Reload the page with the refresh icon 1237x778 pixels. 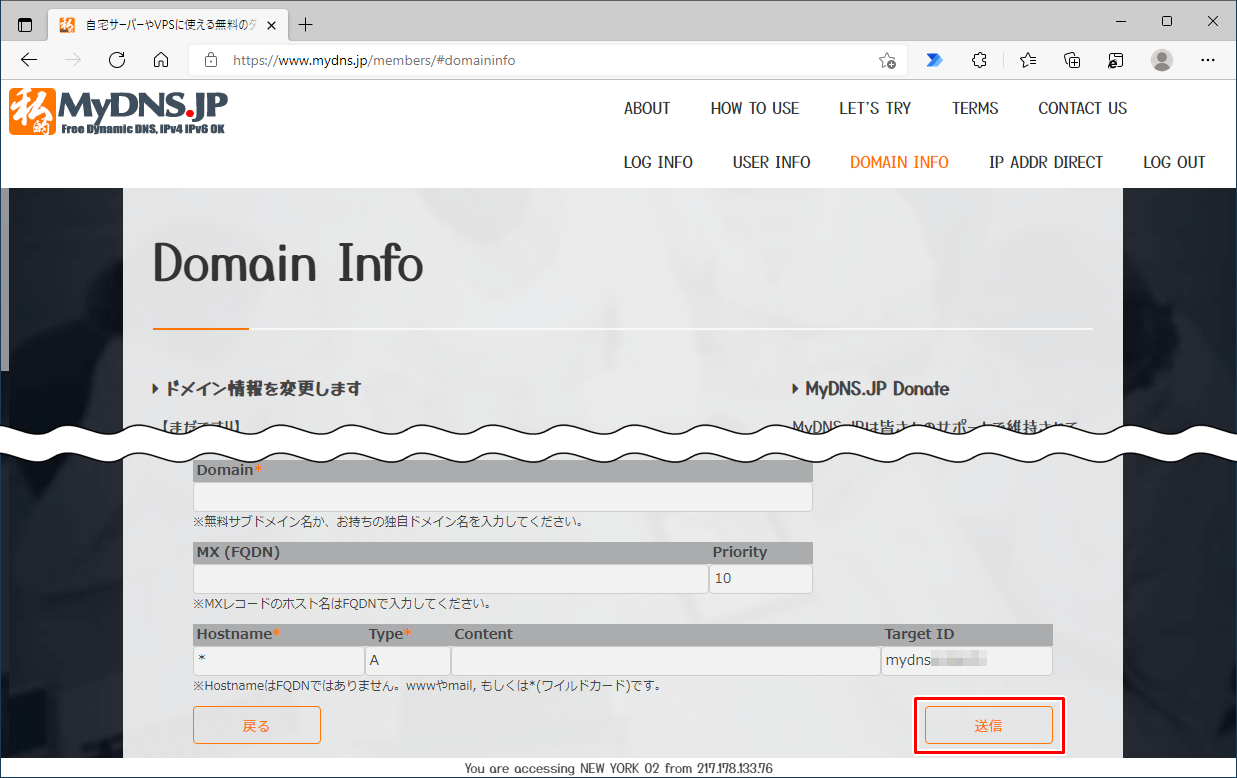coord(116,60)
